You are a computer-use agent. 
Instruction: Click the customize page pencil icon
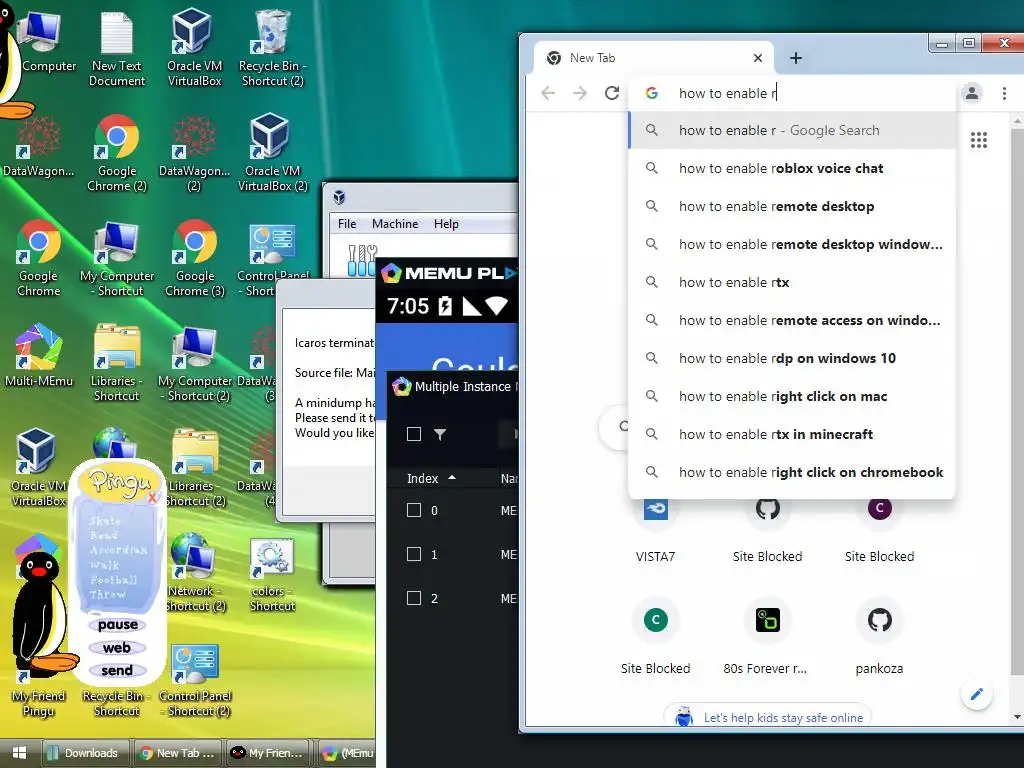point(976,694)
